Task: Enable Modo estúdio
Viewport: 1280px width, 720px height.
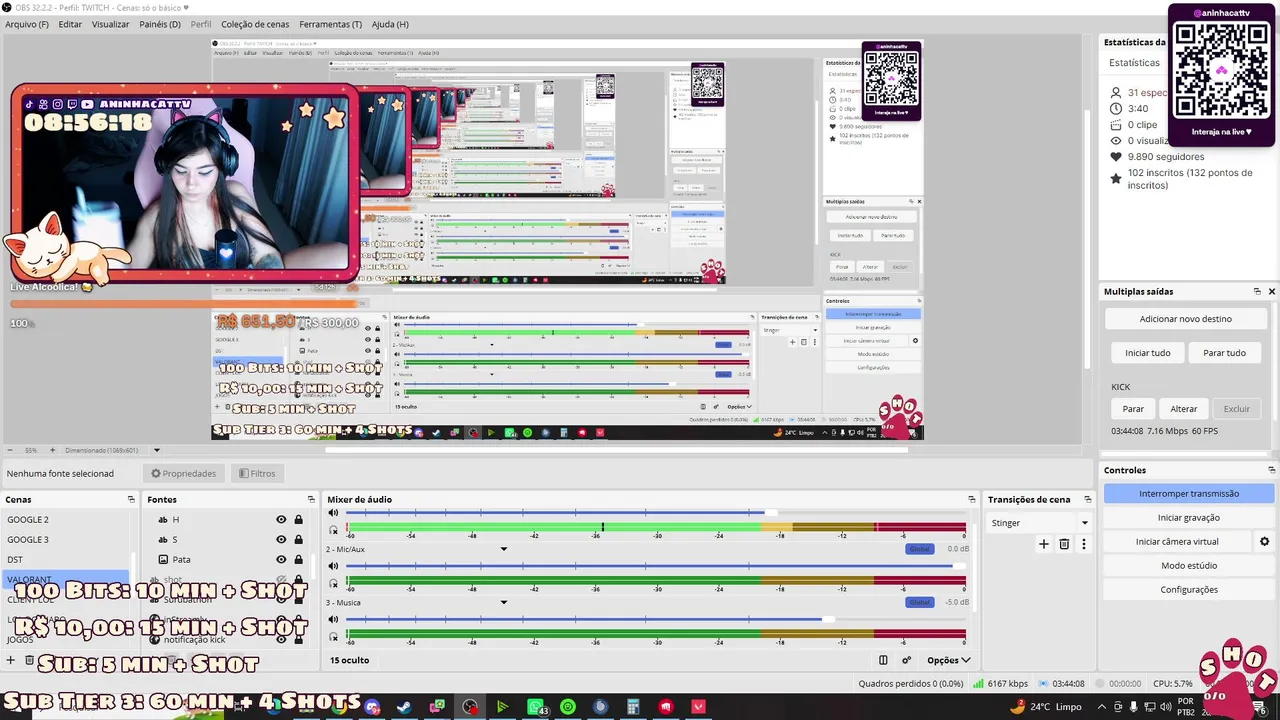Action: 1189,565
